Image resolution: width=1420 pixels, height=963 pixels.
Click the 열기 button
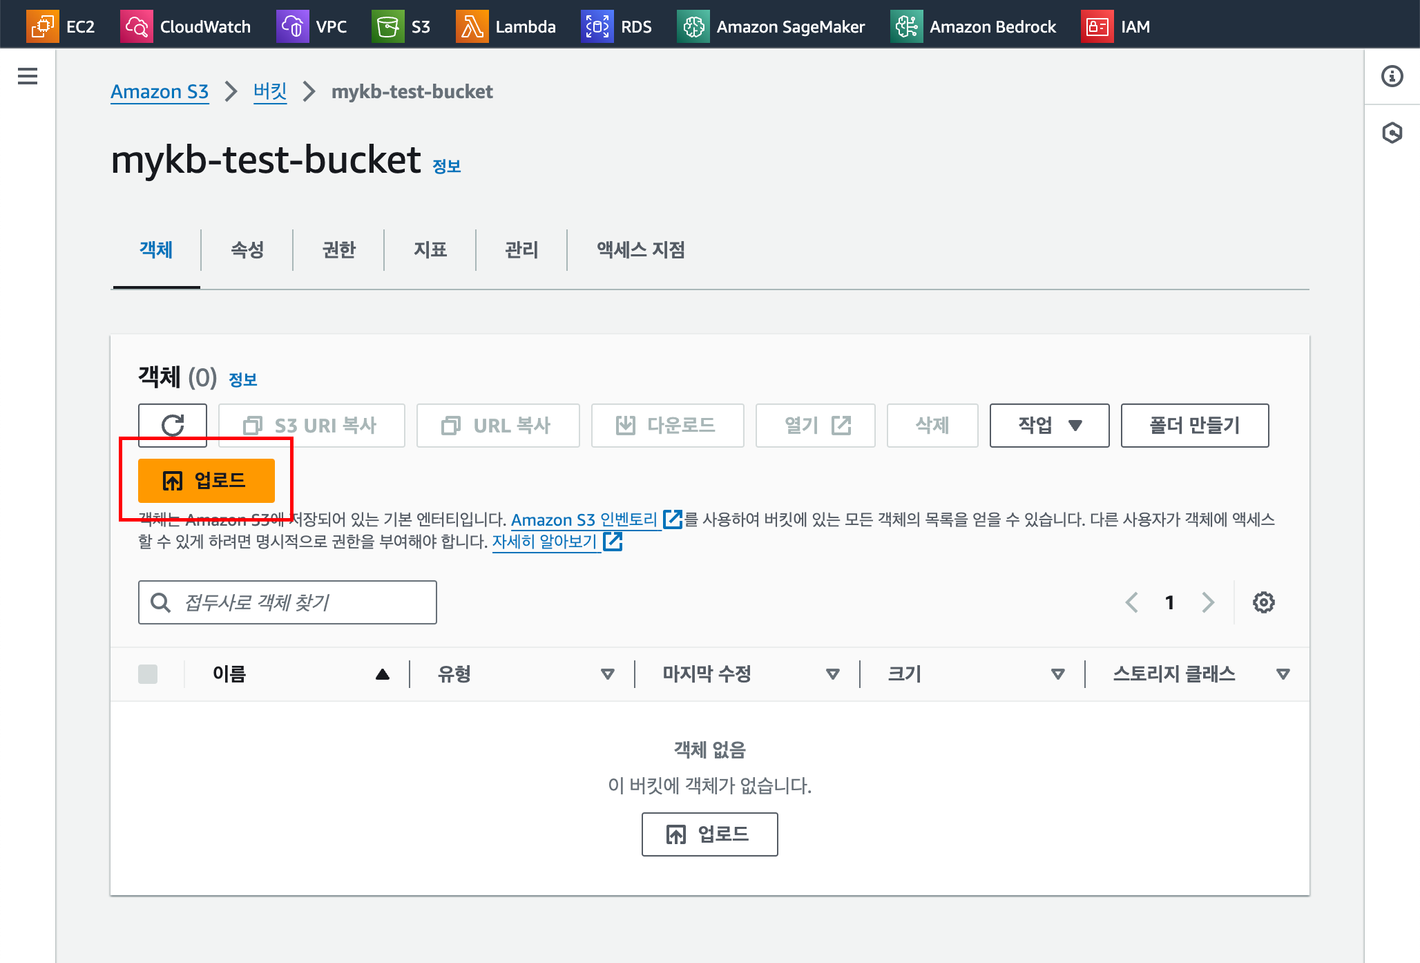816,425
